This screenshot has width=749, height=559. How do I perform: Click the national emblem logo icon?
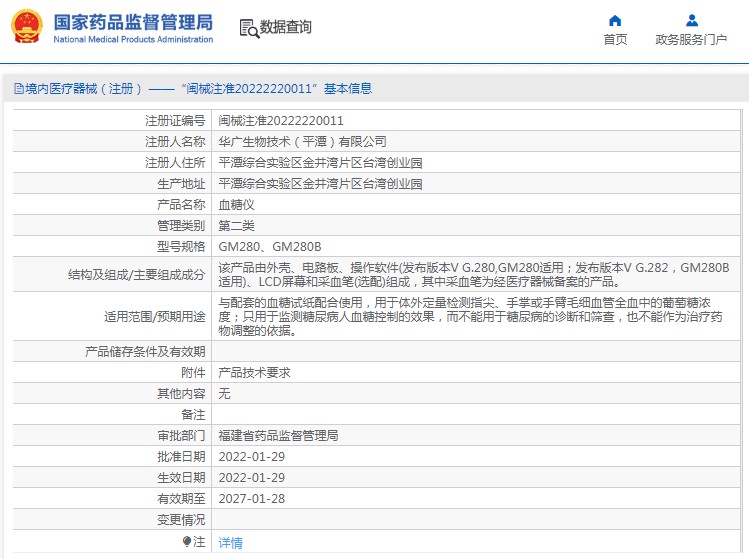point(26,27)
